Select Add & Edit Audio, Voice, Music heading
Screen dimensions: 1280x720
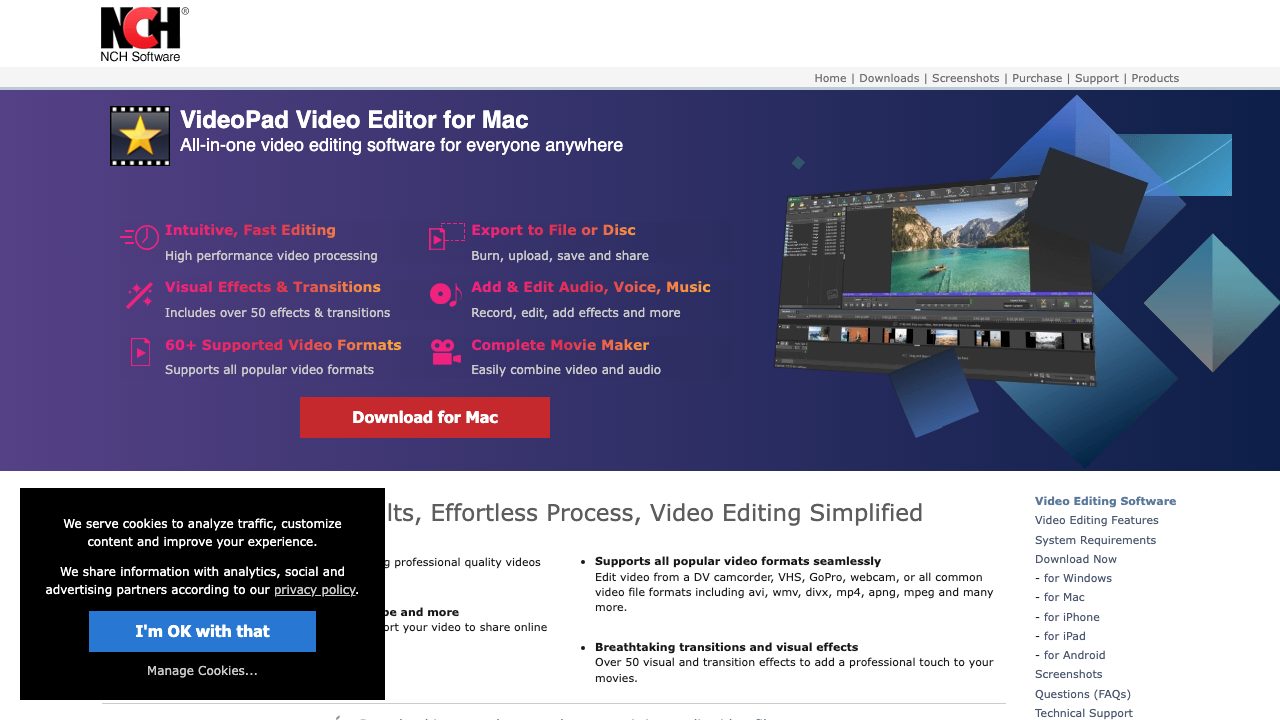(x=591, y=287)
